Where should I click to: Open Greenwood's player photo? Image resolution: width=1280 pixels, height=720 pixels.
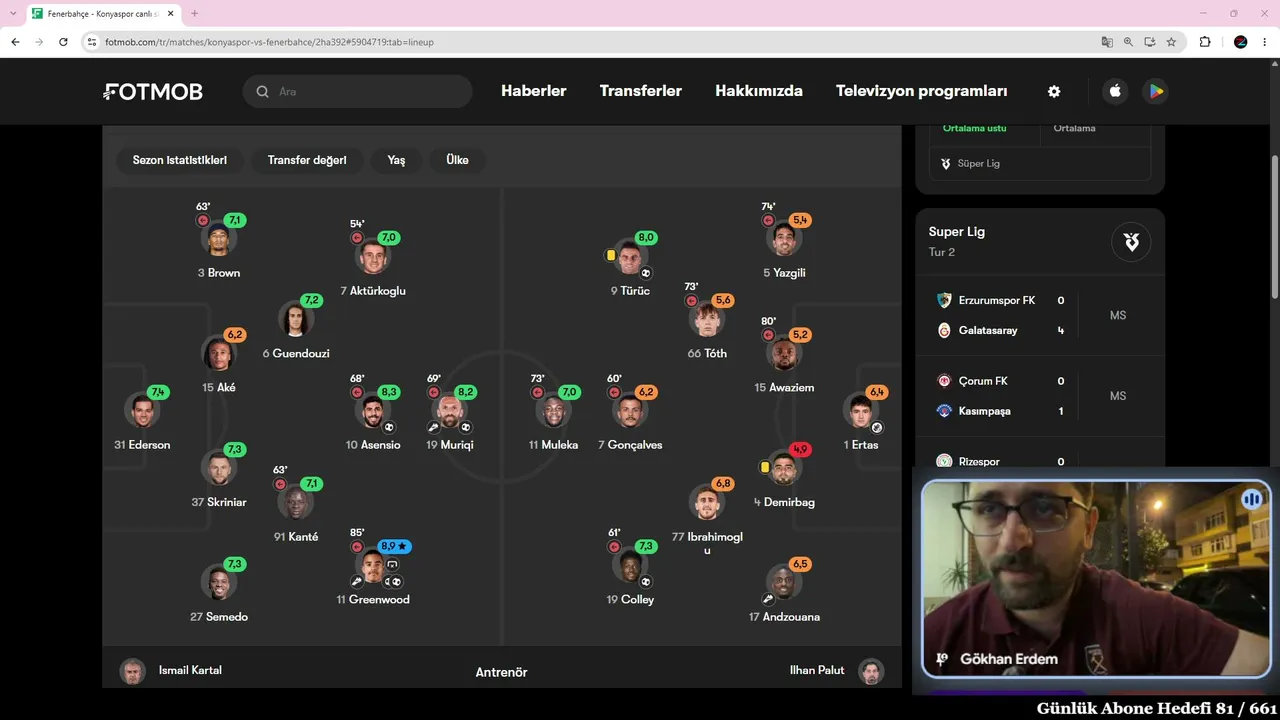tap(373, 568)
